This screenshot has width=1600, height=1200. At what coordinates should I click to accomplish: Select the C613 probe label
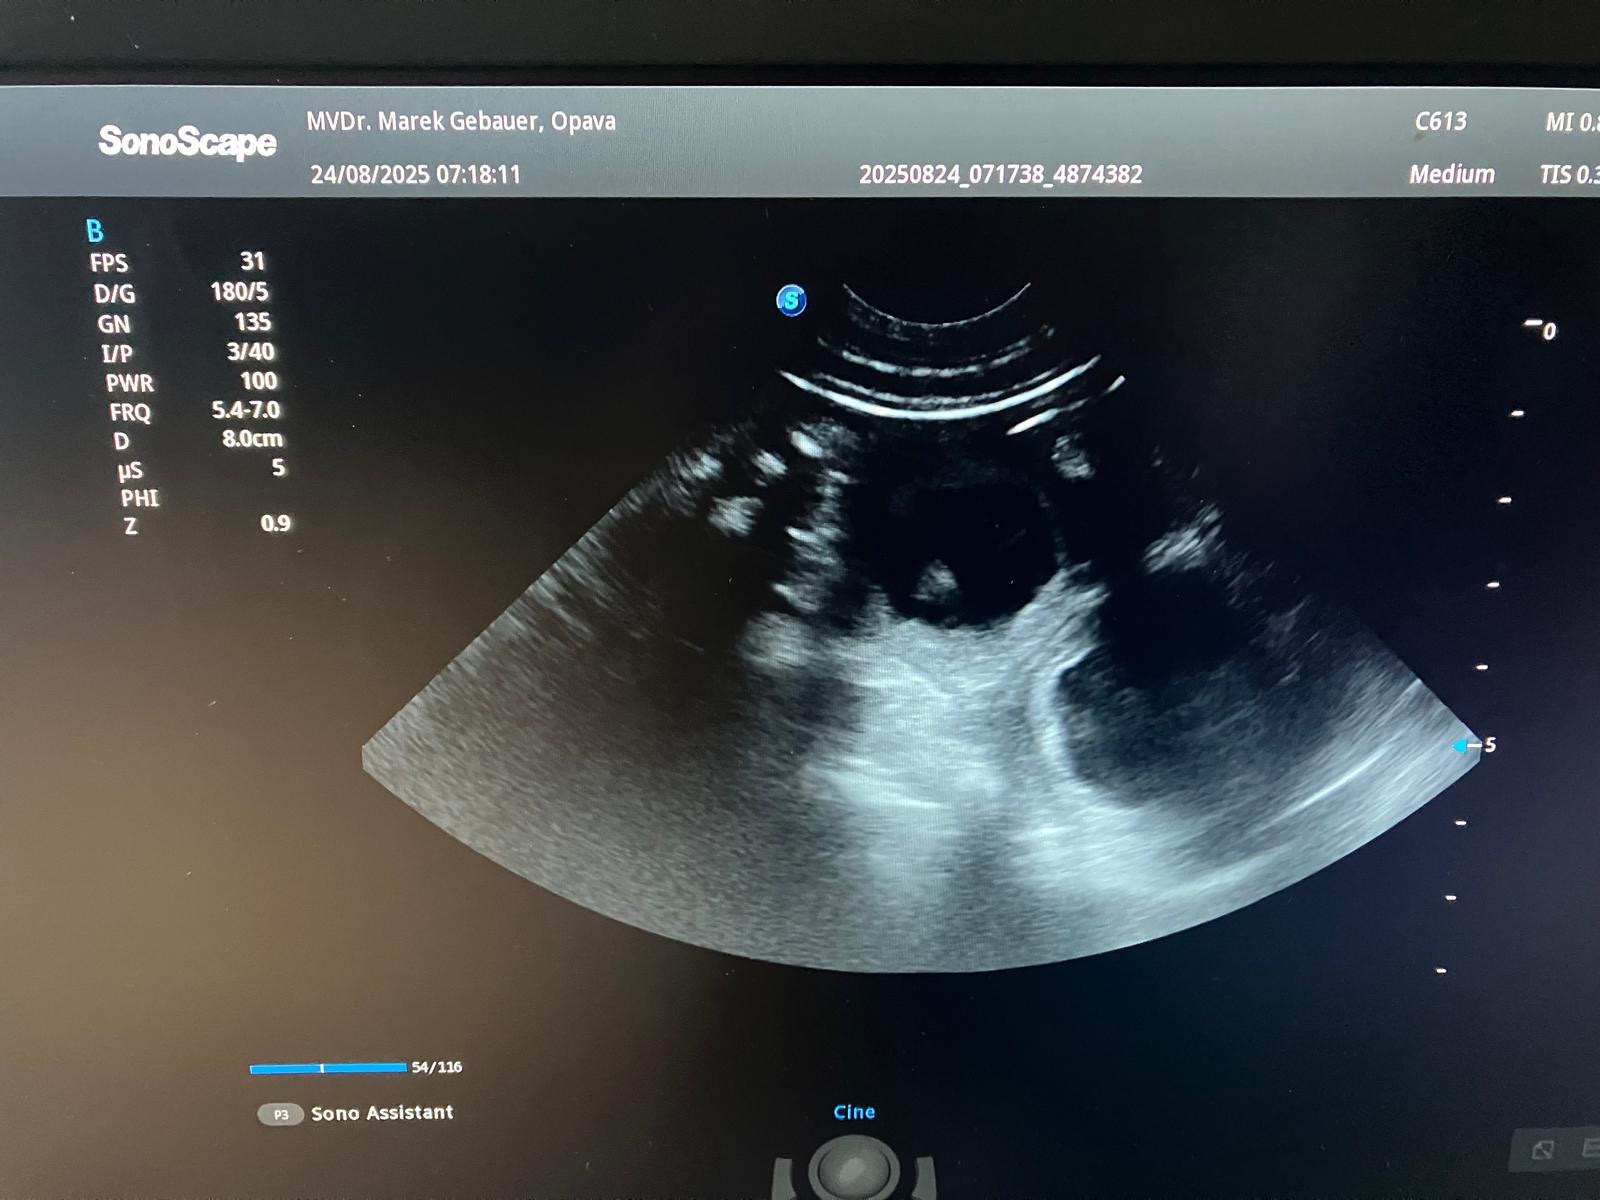pos(1440,122)
